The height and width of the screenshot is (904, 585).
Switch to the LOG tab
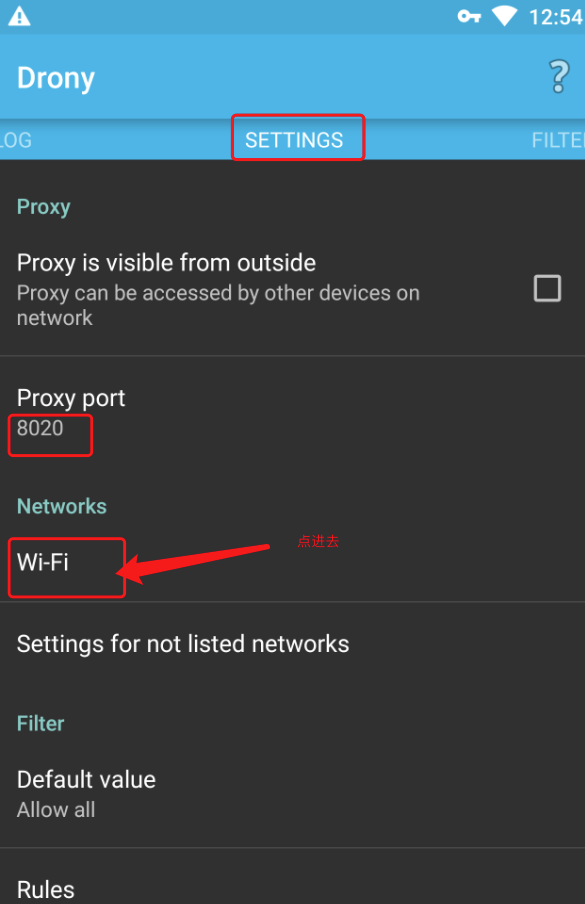(x=14, y=140)
